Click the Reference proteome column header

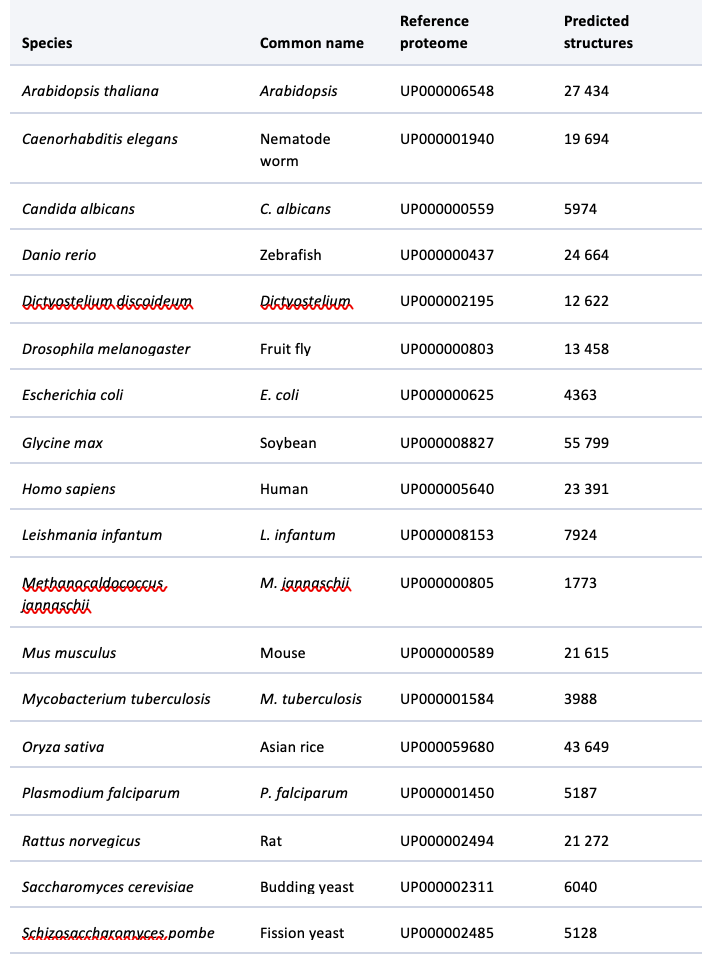(x=435, y=32)
